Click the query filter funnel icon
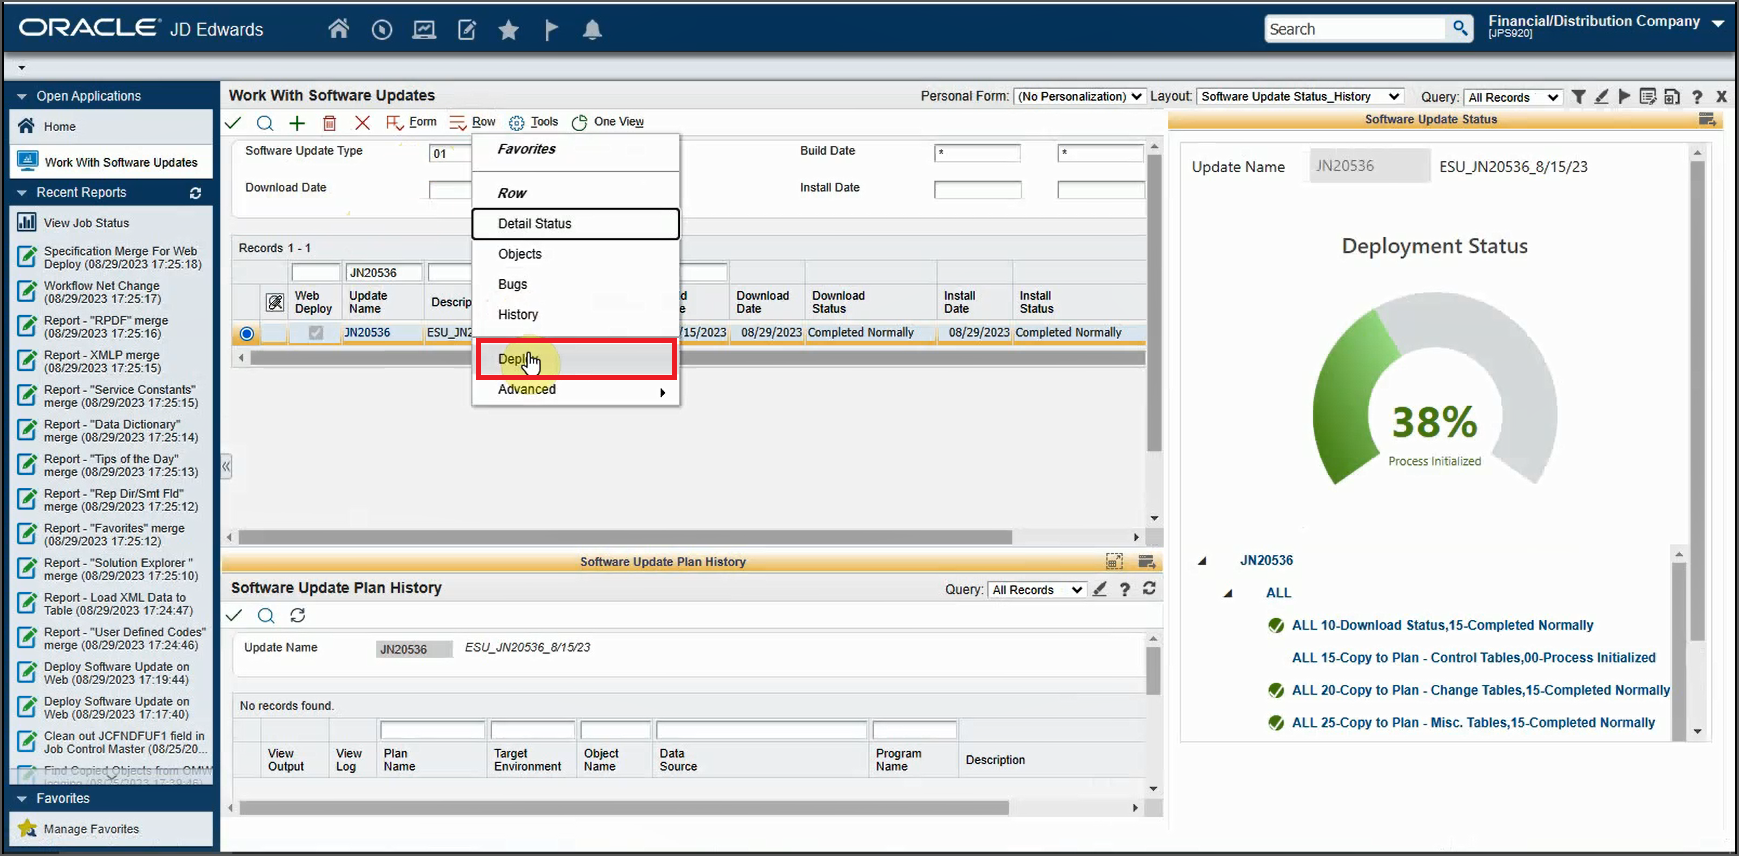 coord(1578,97)
